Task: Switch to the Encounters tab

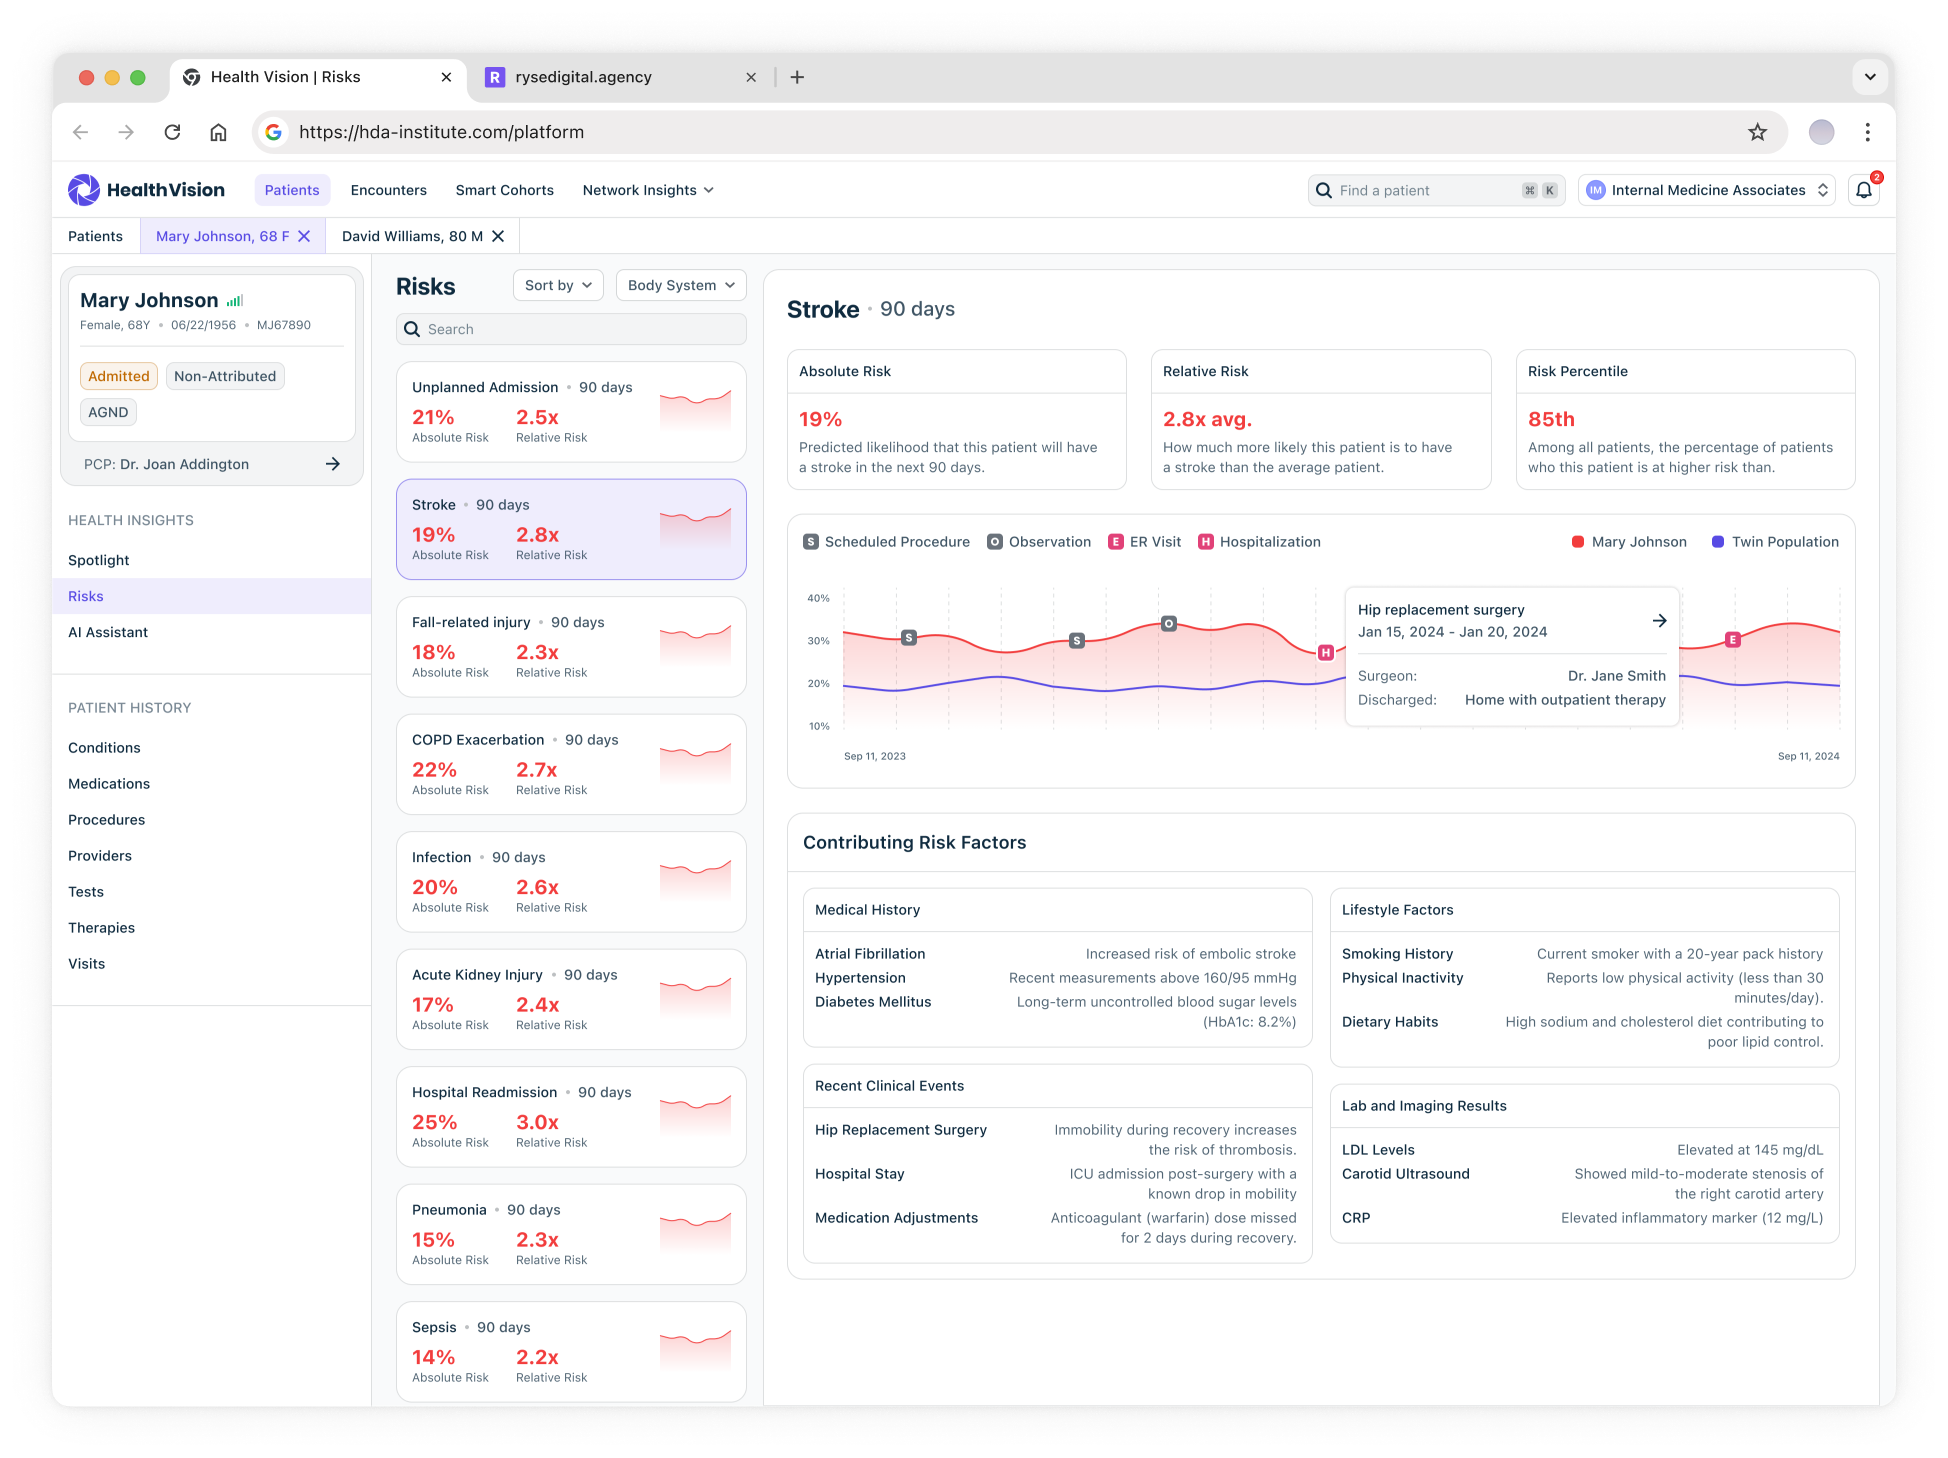Action: (388, 190)
